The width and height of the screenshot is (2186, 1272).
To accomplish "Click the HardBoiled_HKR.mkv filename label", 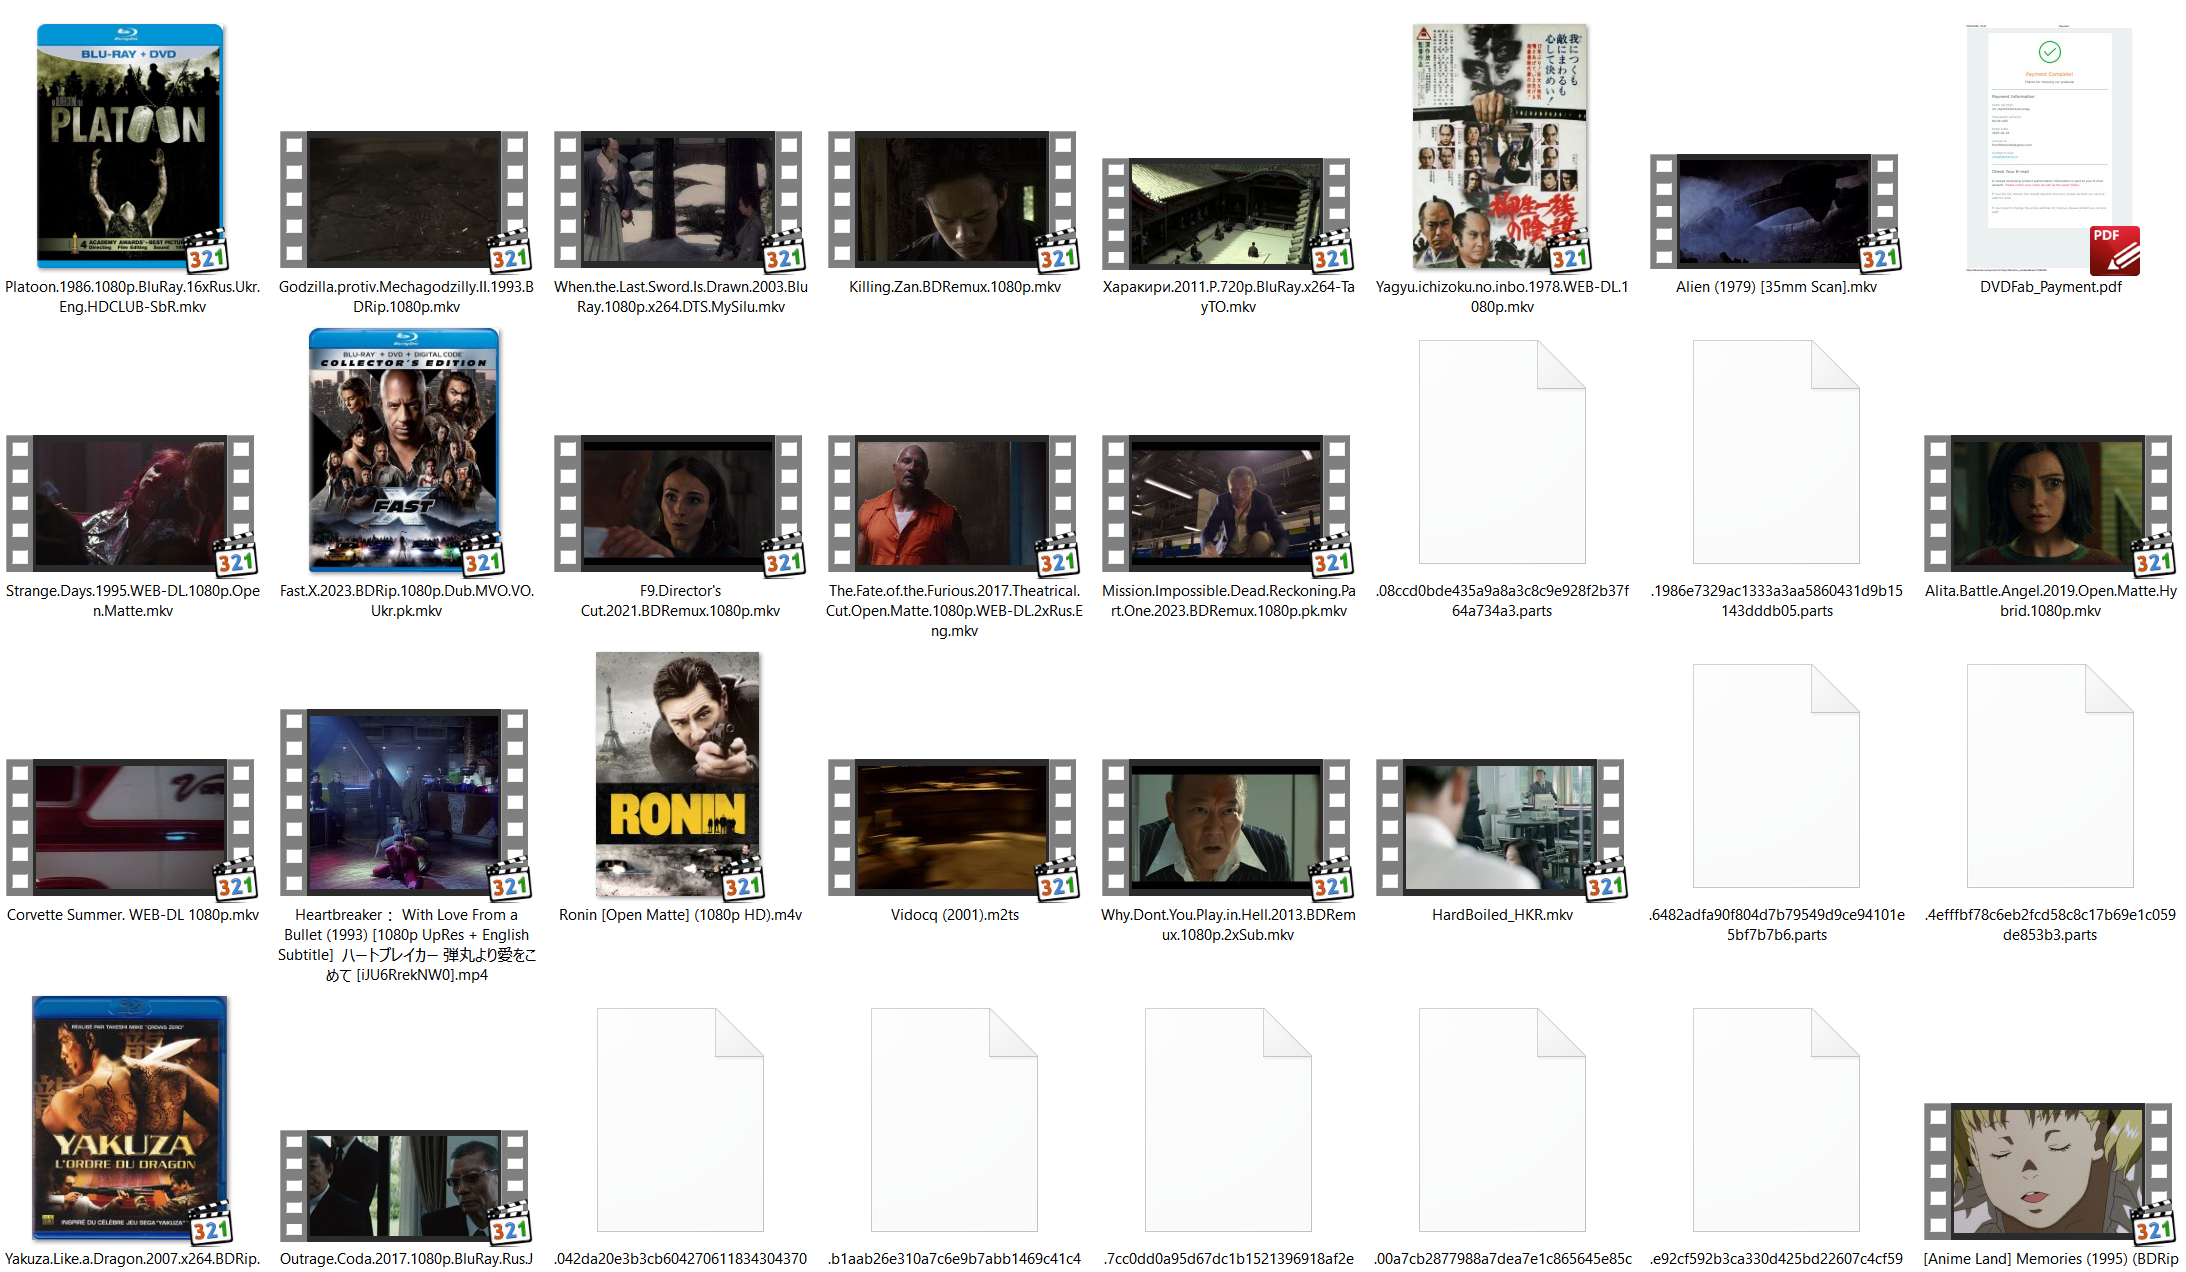I will coord(1502,915).
